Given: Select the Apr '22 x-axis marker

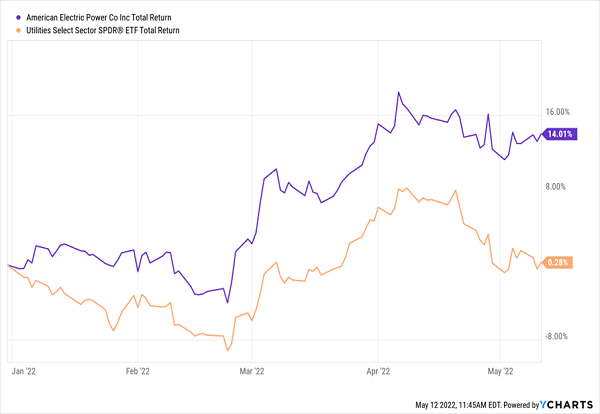Looking at the screenshot, I should click(376, 371).
